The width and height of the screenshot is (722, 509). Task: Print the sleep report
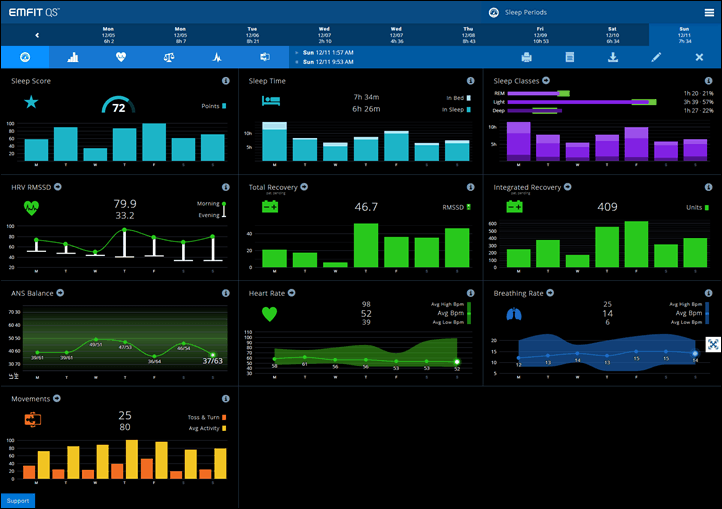click(526, 57)
